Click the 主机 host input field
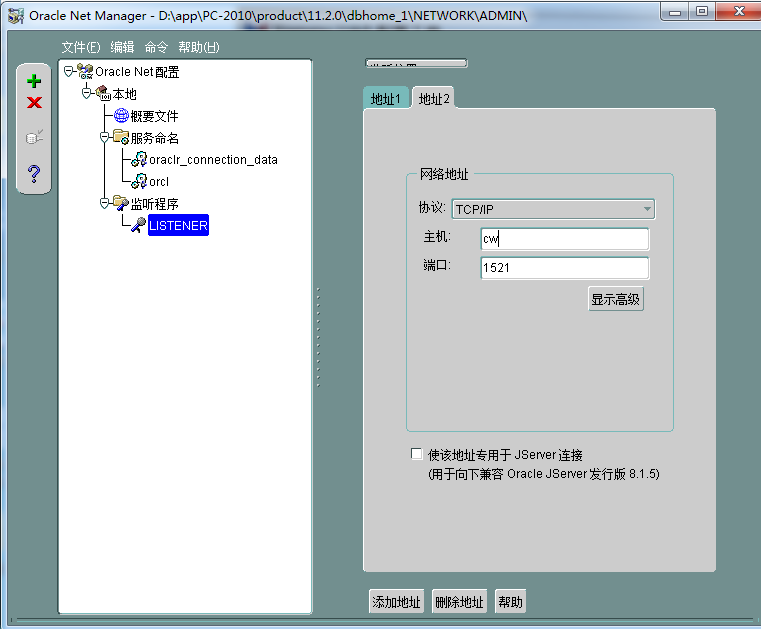The height and width of the screenshot is (629, 761). click(564, 239)
